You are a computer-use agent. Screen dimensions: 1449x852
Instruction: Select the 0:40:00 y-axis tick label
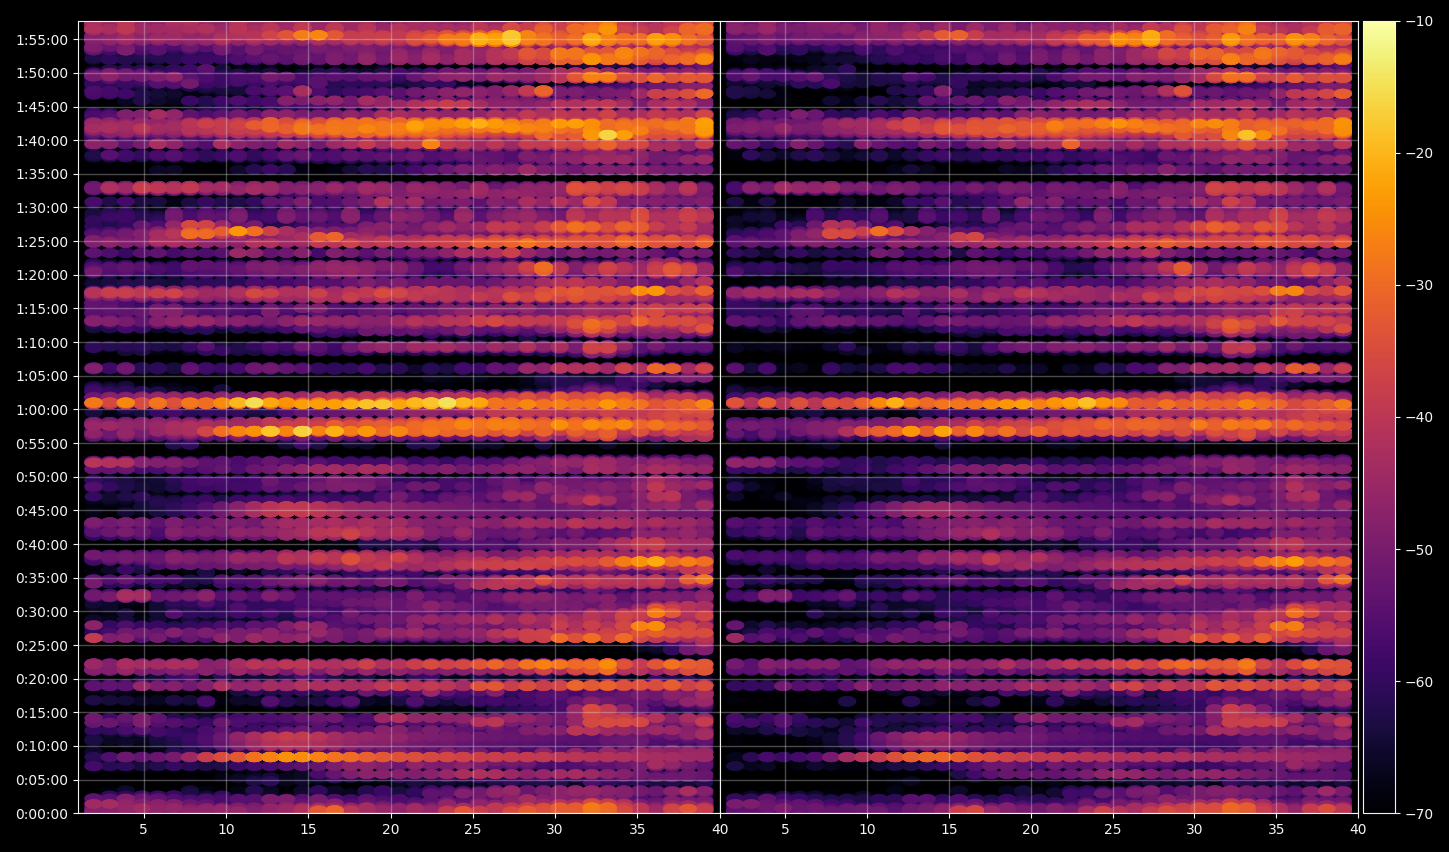click(x=42, y=545)
